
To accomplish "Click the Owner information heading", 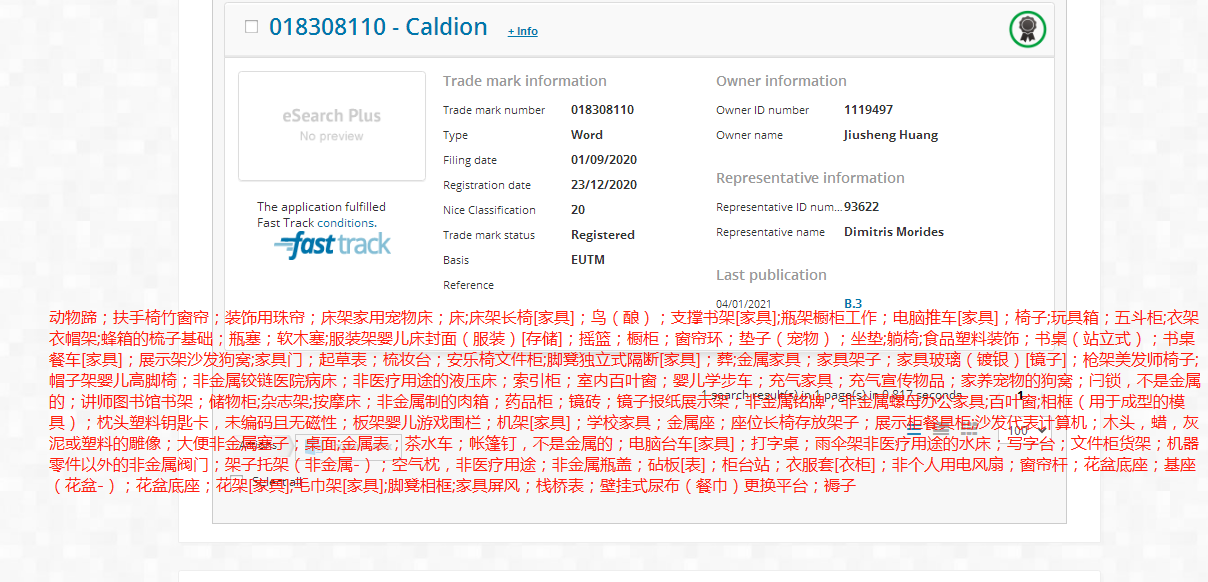I will tap(781, 81).
